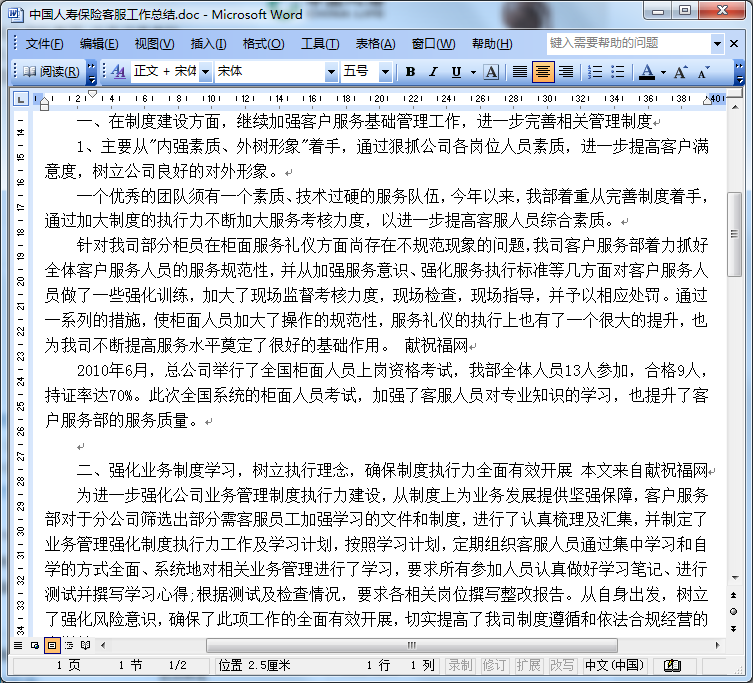Screen dimensions: 753x683
Task: Toggle bulleted list
Action: tap(618, 72)
